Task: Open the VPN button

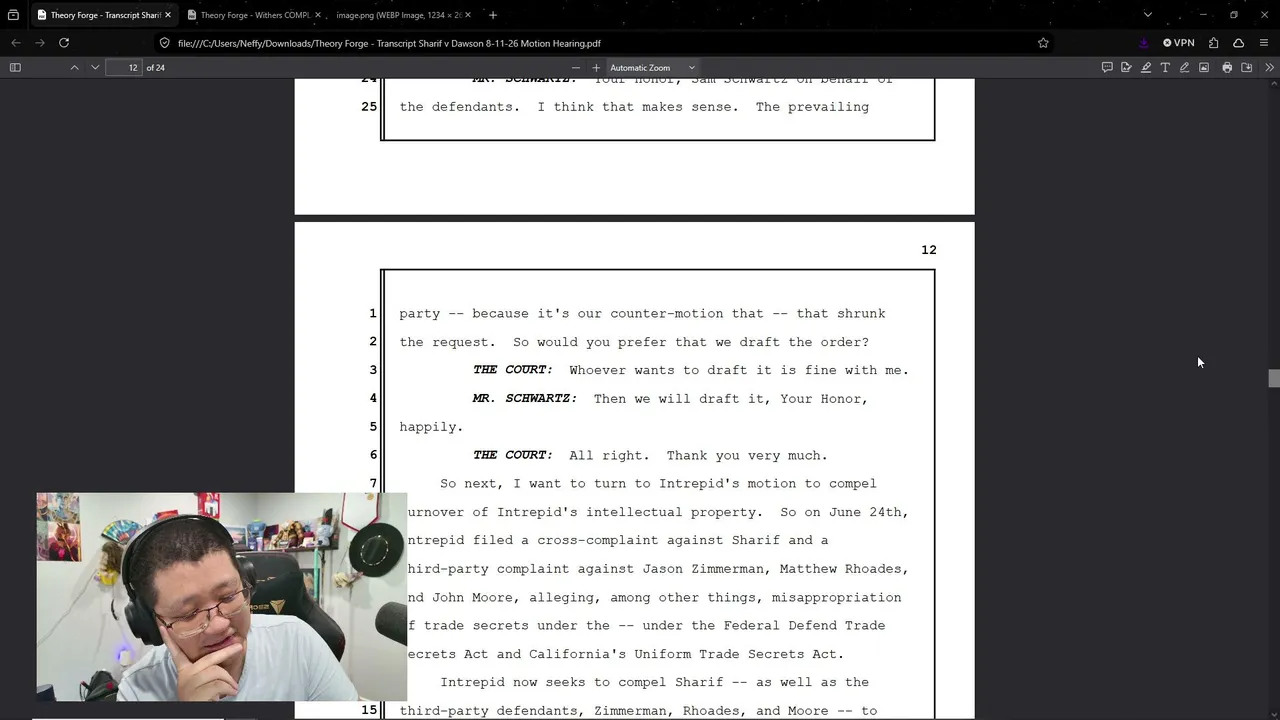Action: (x=1179, y=43)
